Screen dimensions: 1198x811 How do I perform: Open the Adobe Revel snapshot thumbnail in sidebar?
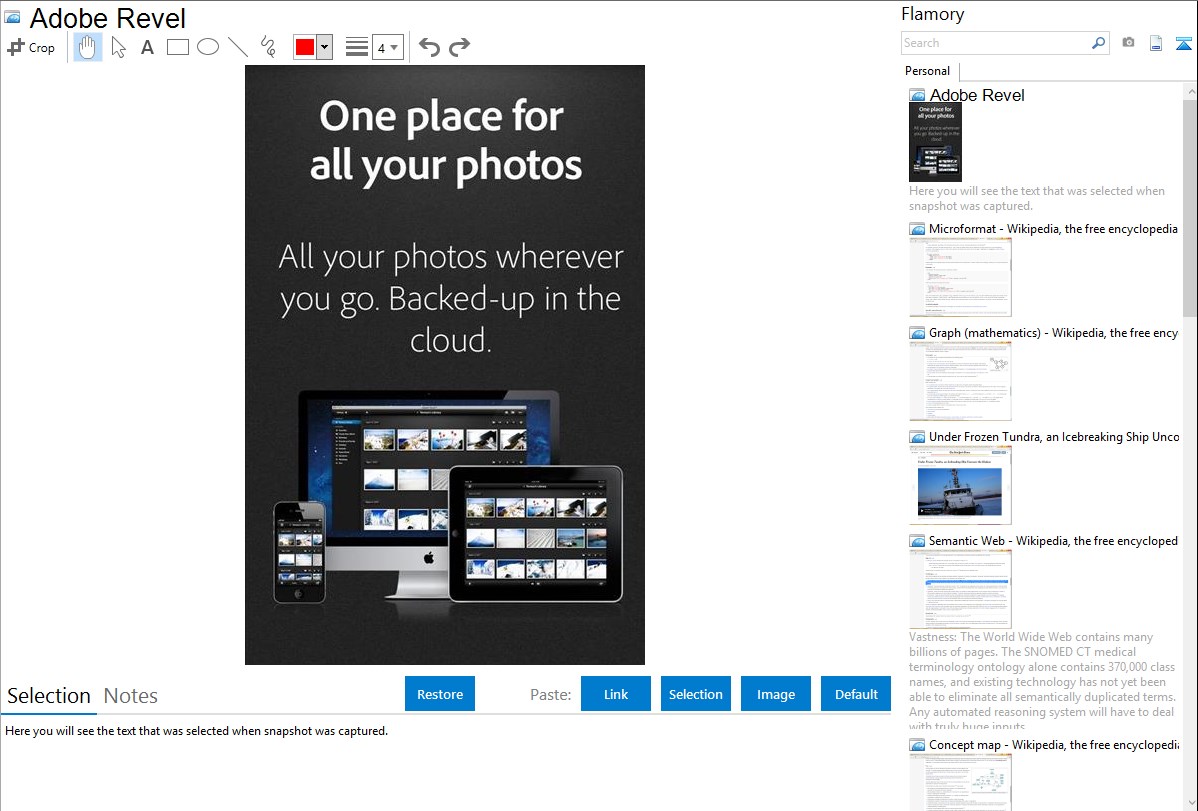coord(935,142)
